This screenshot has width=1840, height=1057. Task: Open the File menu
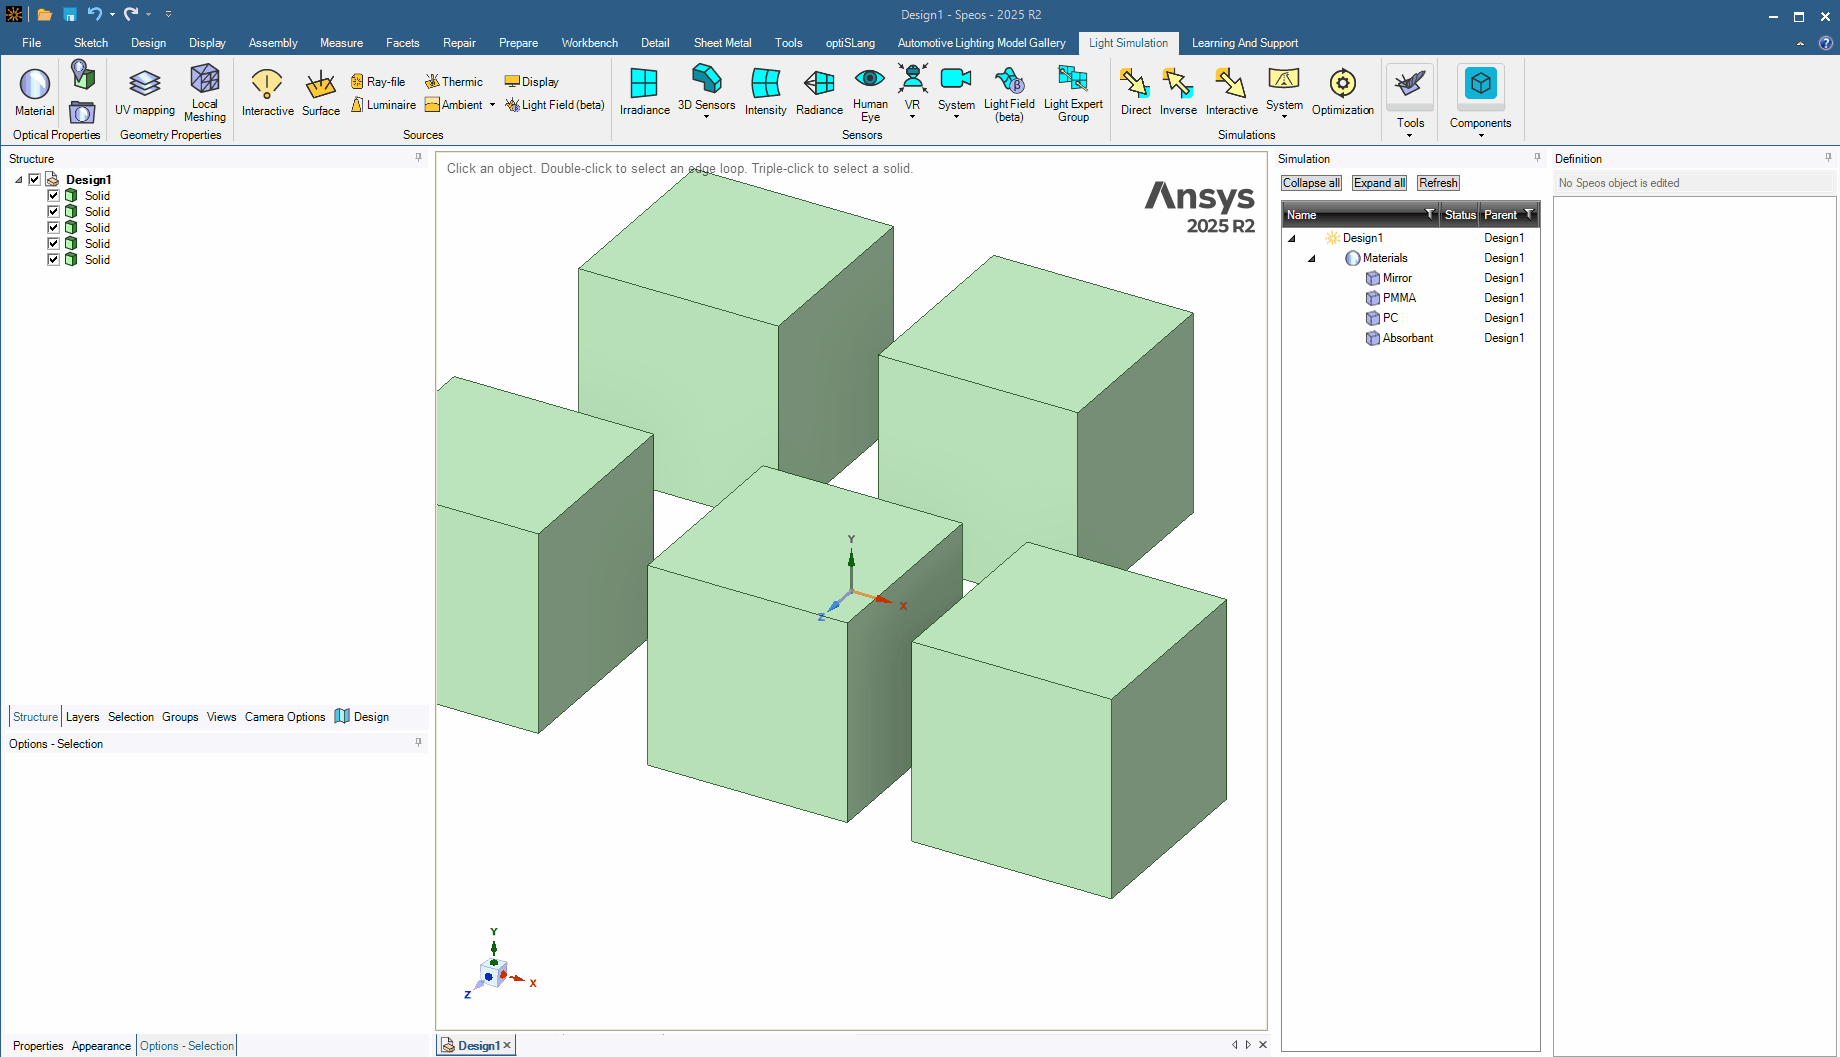(x=32, y=43)
